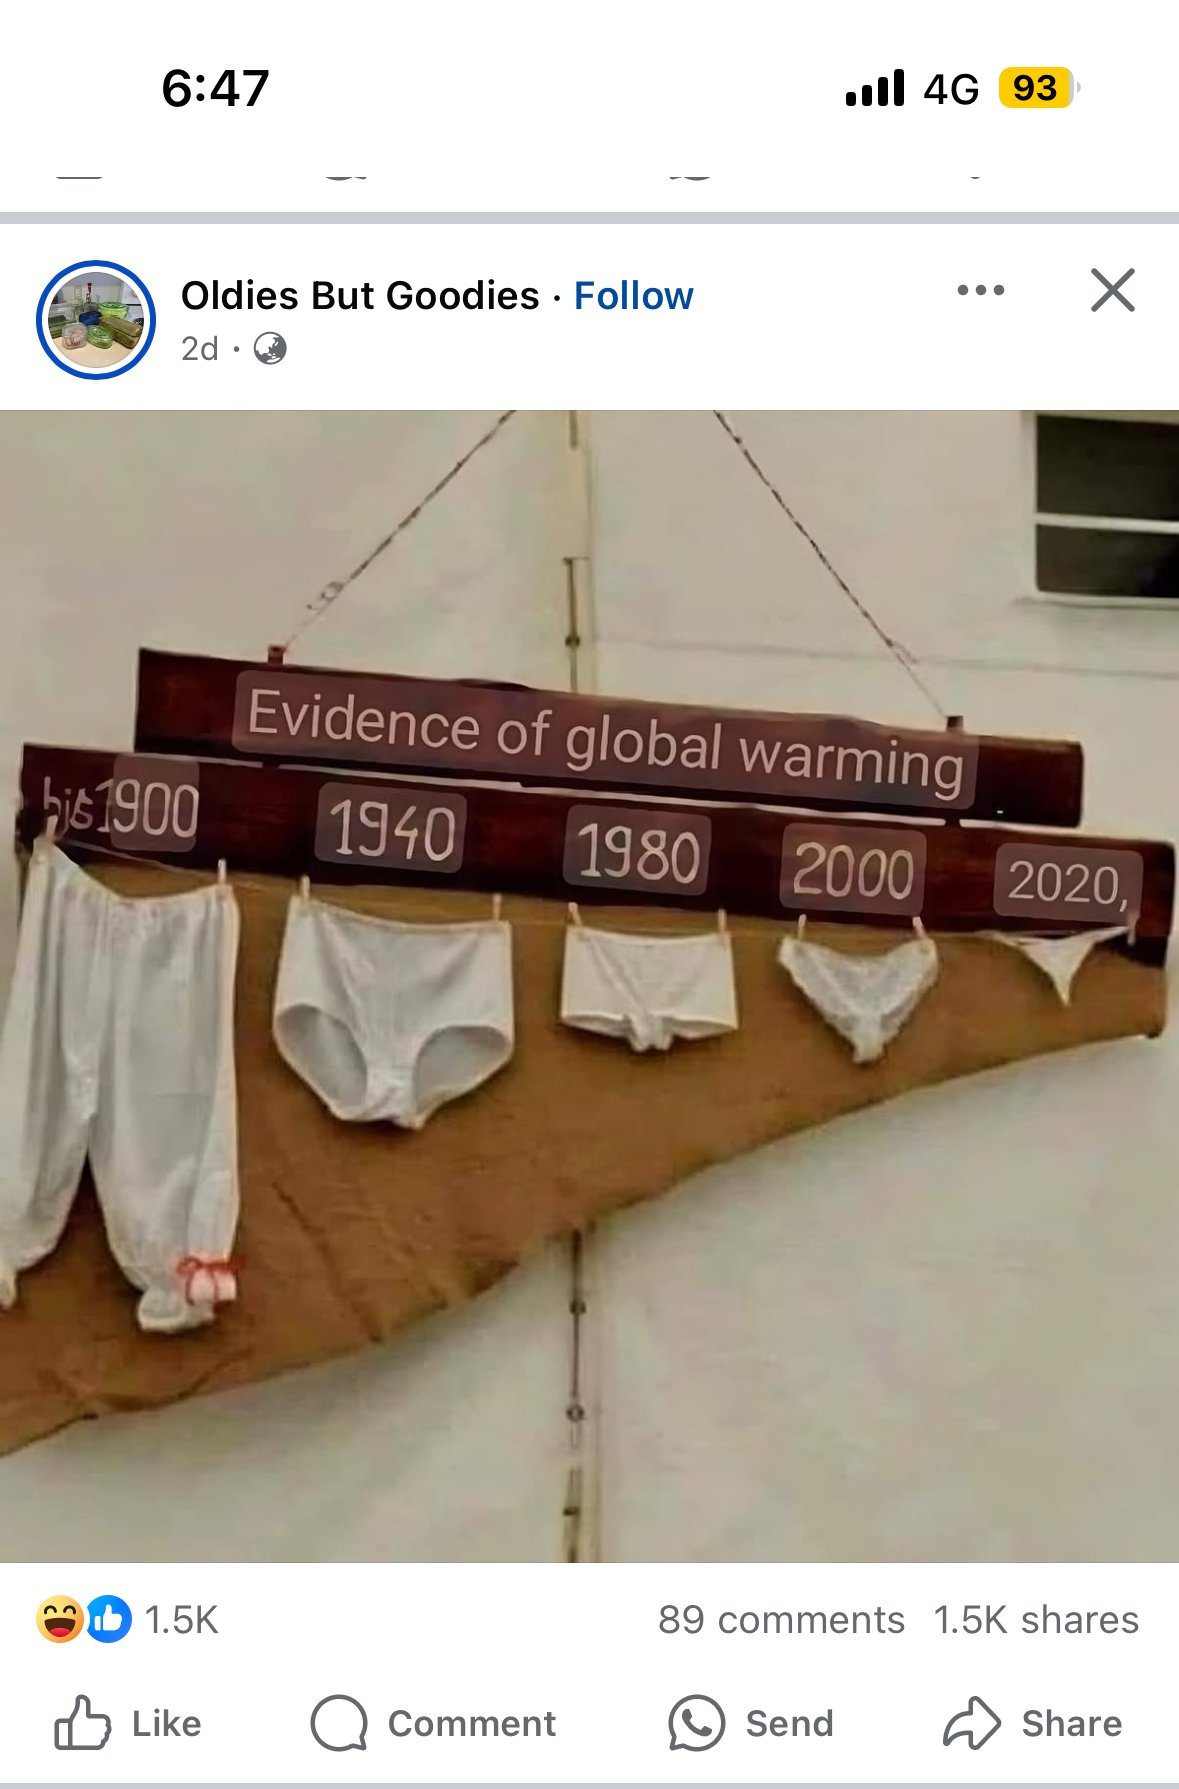Tap the Send WhatsApp icon
The height and width of the screenshot is (1789, 1179).
[696, 1723]
